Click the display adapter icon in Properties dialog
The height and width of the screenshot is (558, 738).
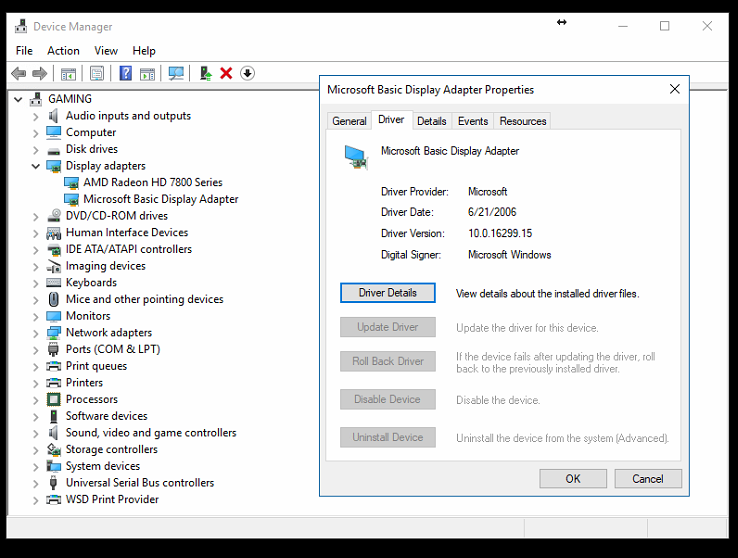[355, 157]
